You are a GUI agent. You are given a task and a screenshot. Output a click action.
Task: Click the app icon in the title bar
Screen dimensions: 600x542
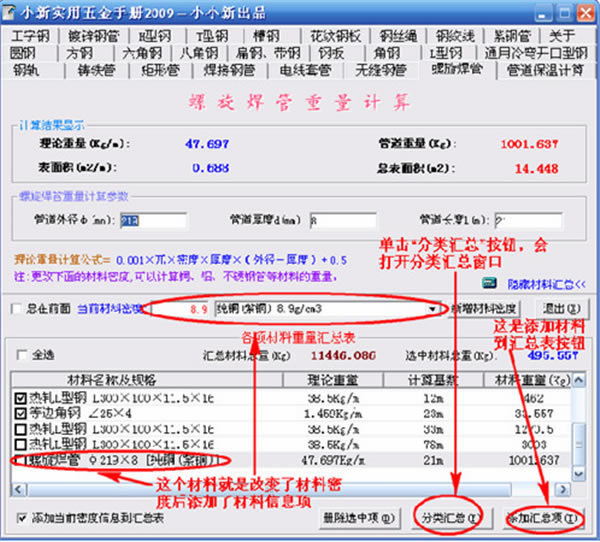point(8,12)
